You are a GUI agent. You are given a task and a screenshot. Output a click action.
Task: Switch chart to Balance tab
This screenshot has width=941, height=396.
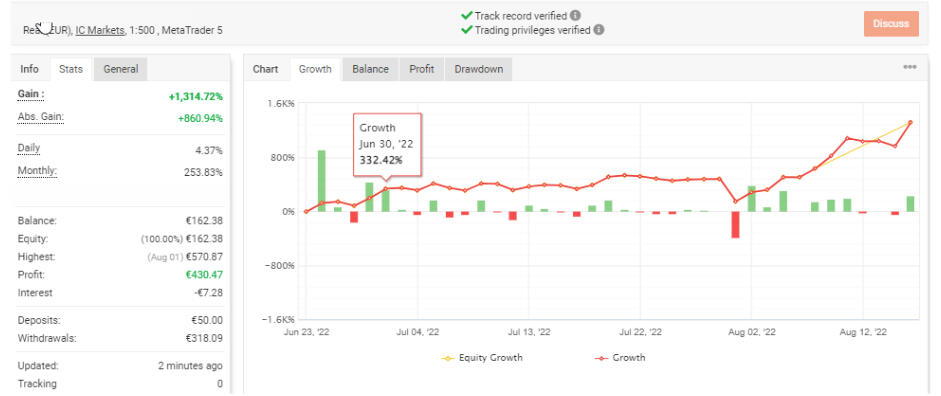pyautogui.click(x=370, y=69)
